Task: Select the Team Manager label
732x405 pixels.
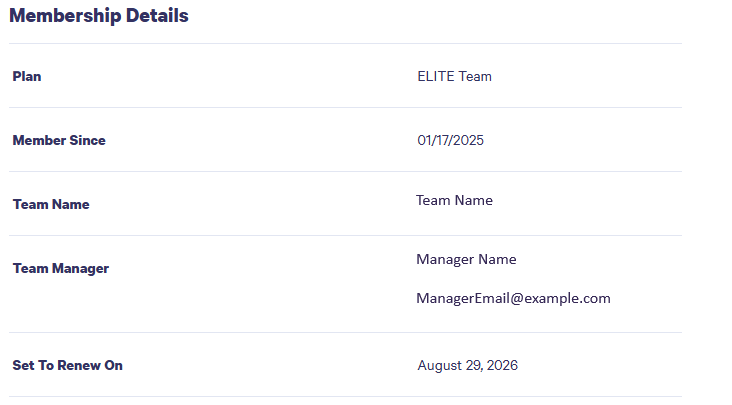Action: pos(61,268)
